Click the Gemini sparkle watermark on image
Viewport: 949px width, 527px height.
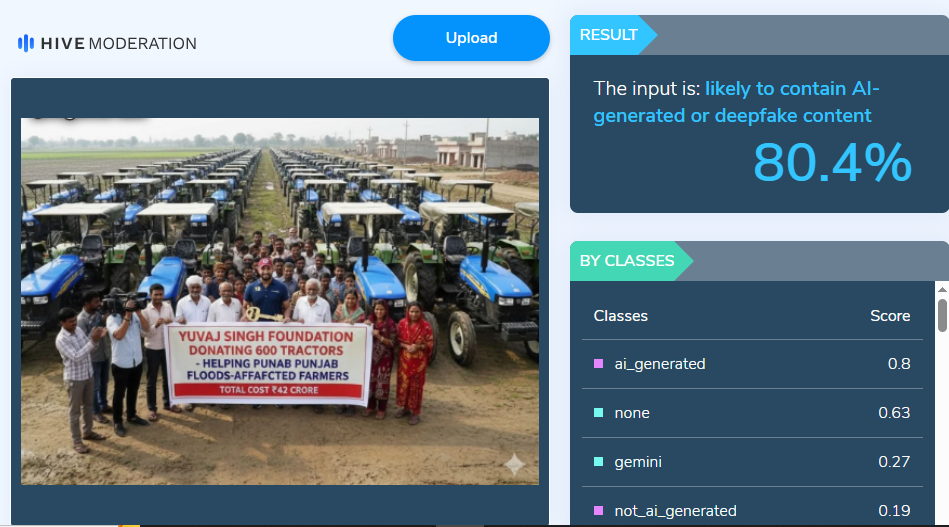coord(514,464)
